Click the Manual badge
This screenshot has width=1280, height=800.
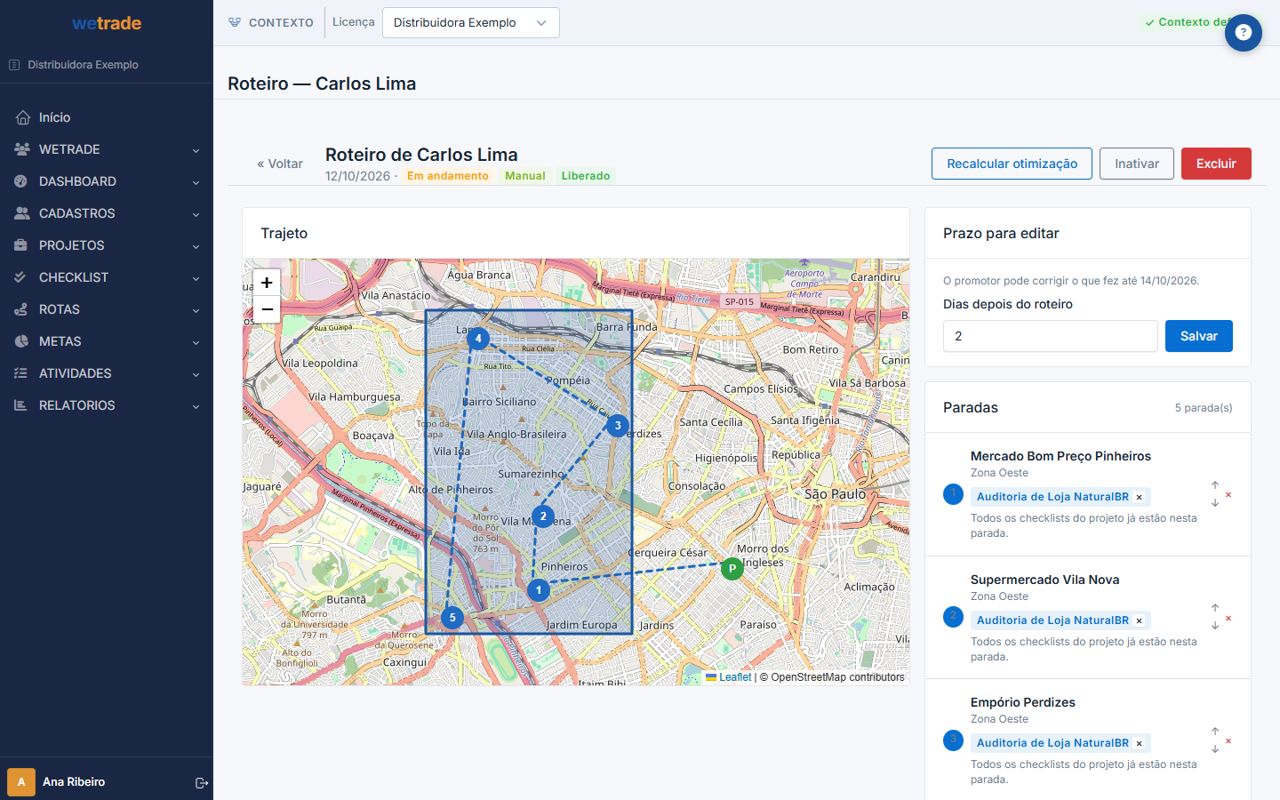click(x=525, y=176)
